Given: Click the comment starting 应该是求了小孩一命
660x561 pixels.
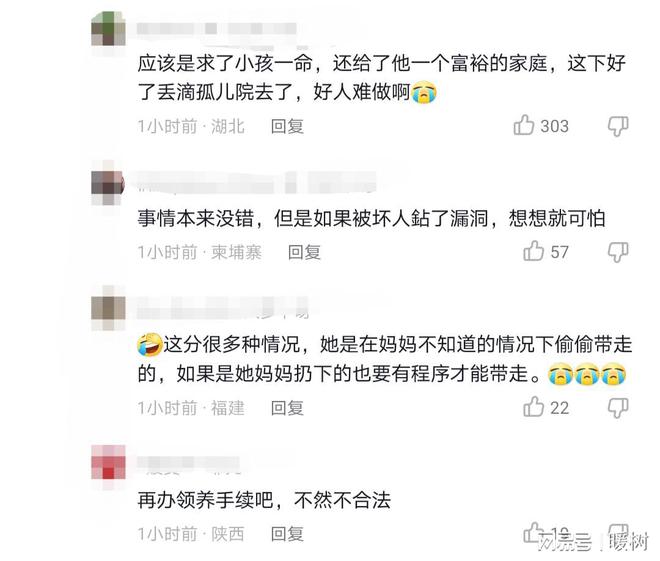Looking at the screenshot, I should (382, 78).
